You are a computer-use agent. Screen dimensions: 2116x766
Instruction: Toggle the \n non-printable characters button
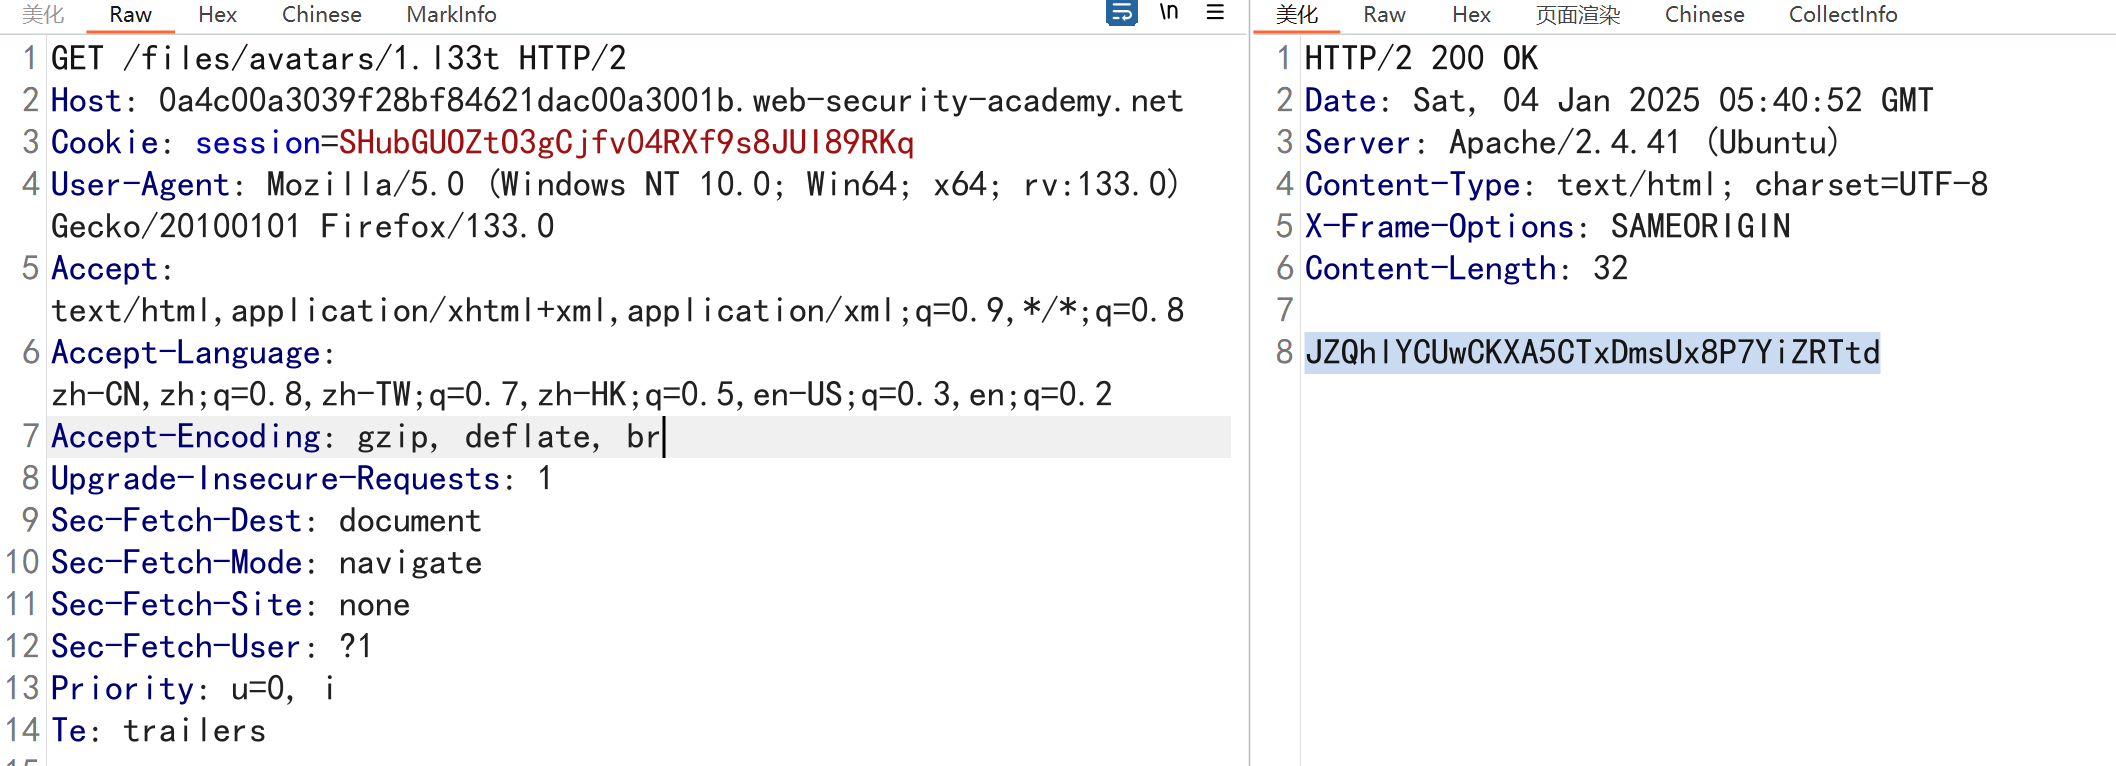click(1169, 13)
